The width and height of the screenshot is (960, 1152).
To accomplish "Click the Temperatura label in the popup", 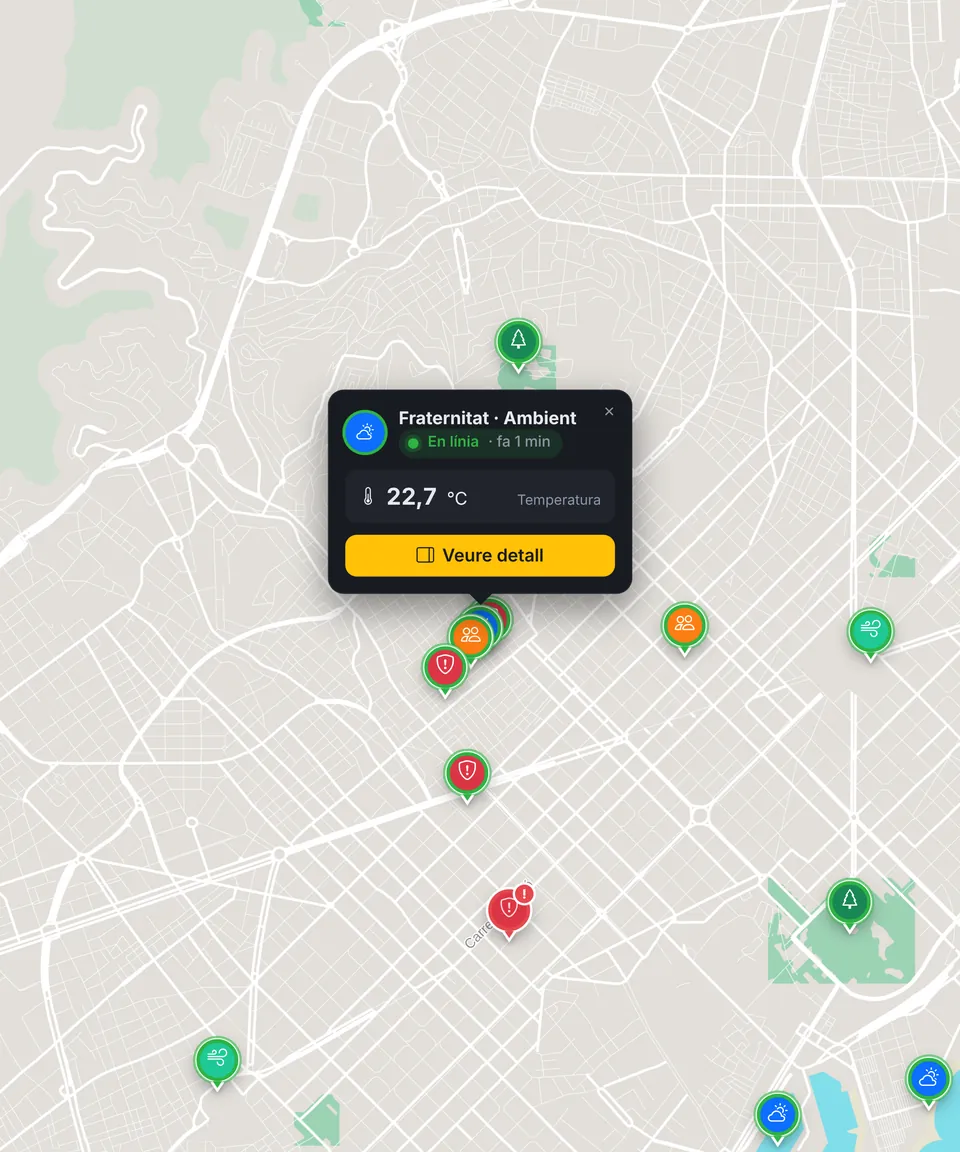I will pos(558,500).
